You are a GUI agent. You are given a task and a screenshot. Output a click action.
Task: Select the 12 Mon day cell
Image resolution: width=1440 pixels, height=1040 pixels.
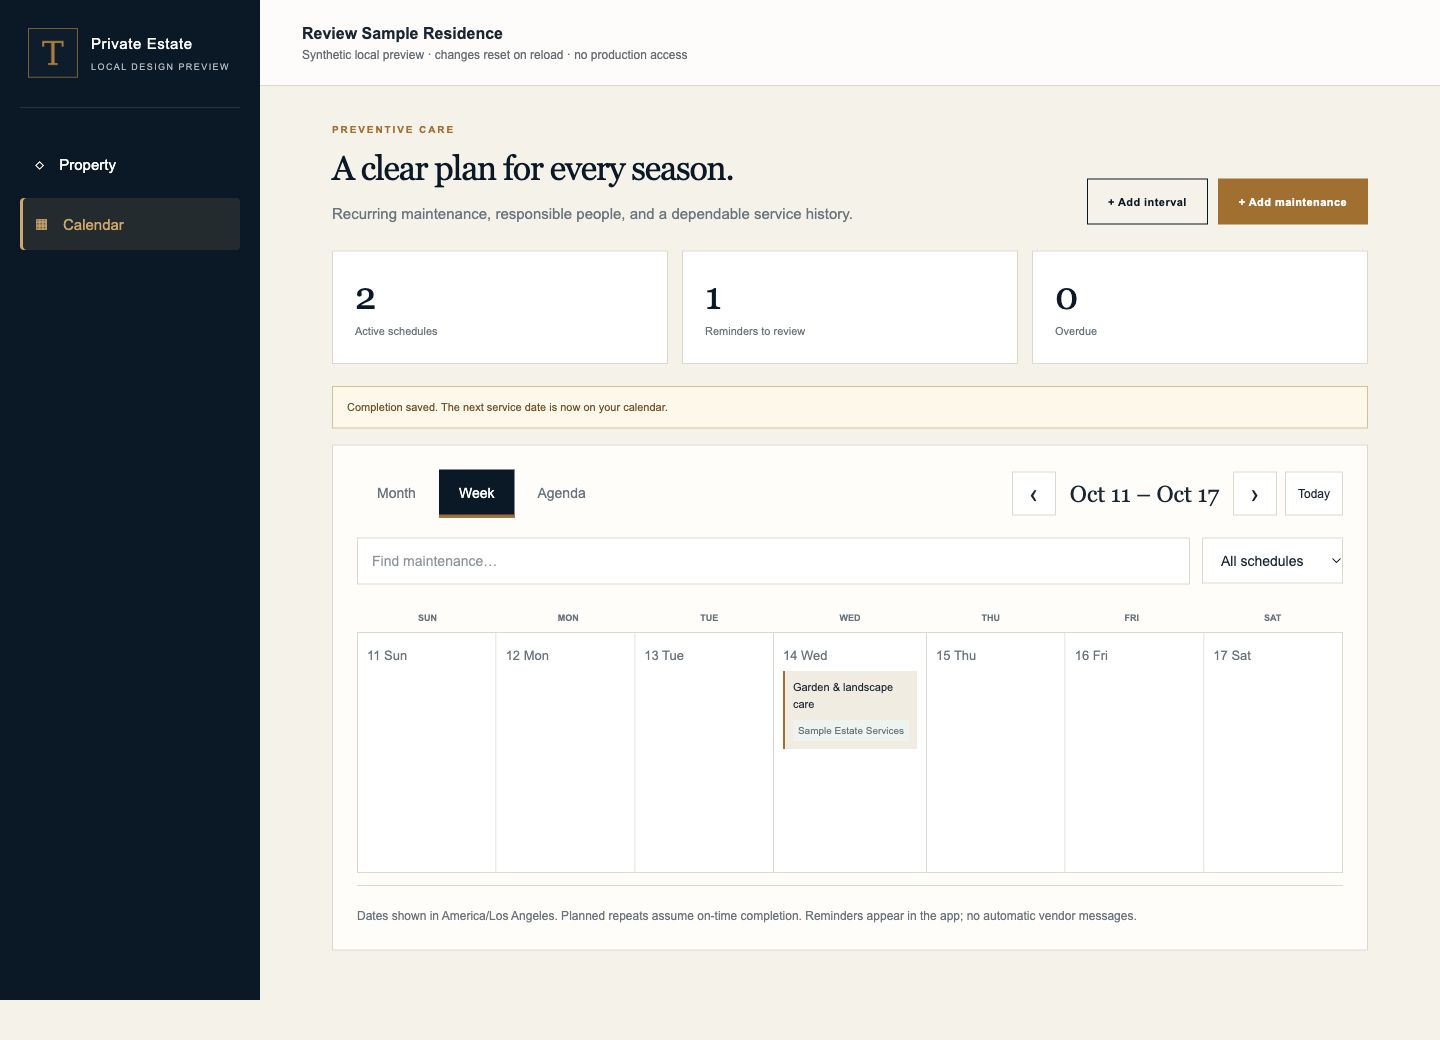click(565, 752)
